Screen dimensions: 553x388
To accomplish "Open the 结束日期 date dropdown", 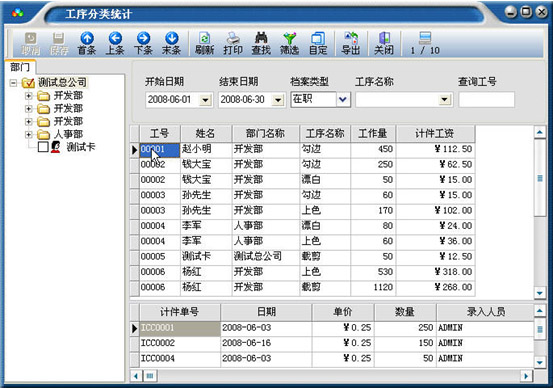I will click(x=278, y=100).
